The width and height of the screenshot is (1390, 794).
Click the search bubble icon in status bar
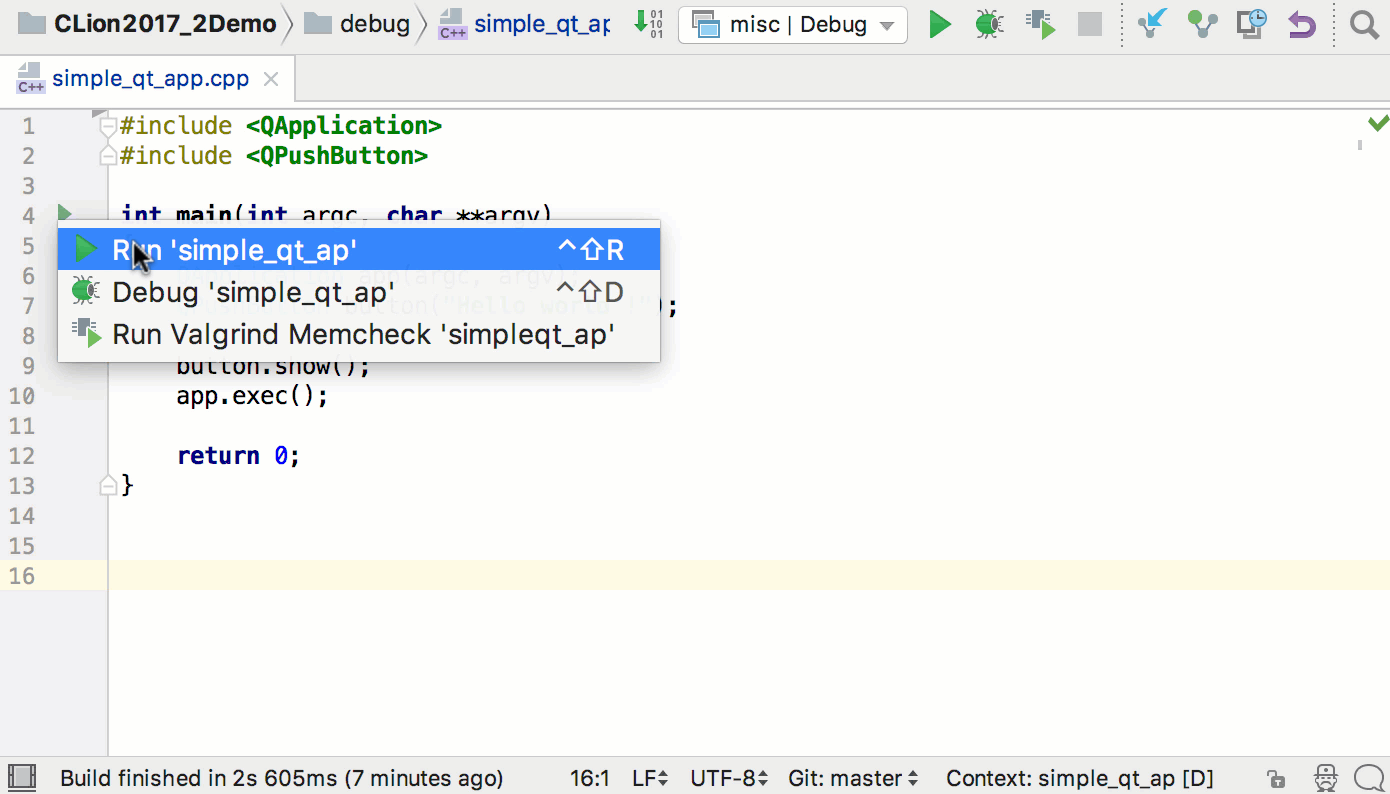point(1369,777)
